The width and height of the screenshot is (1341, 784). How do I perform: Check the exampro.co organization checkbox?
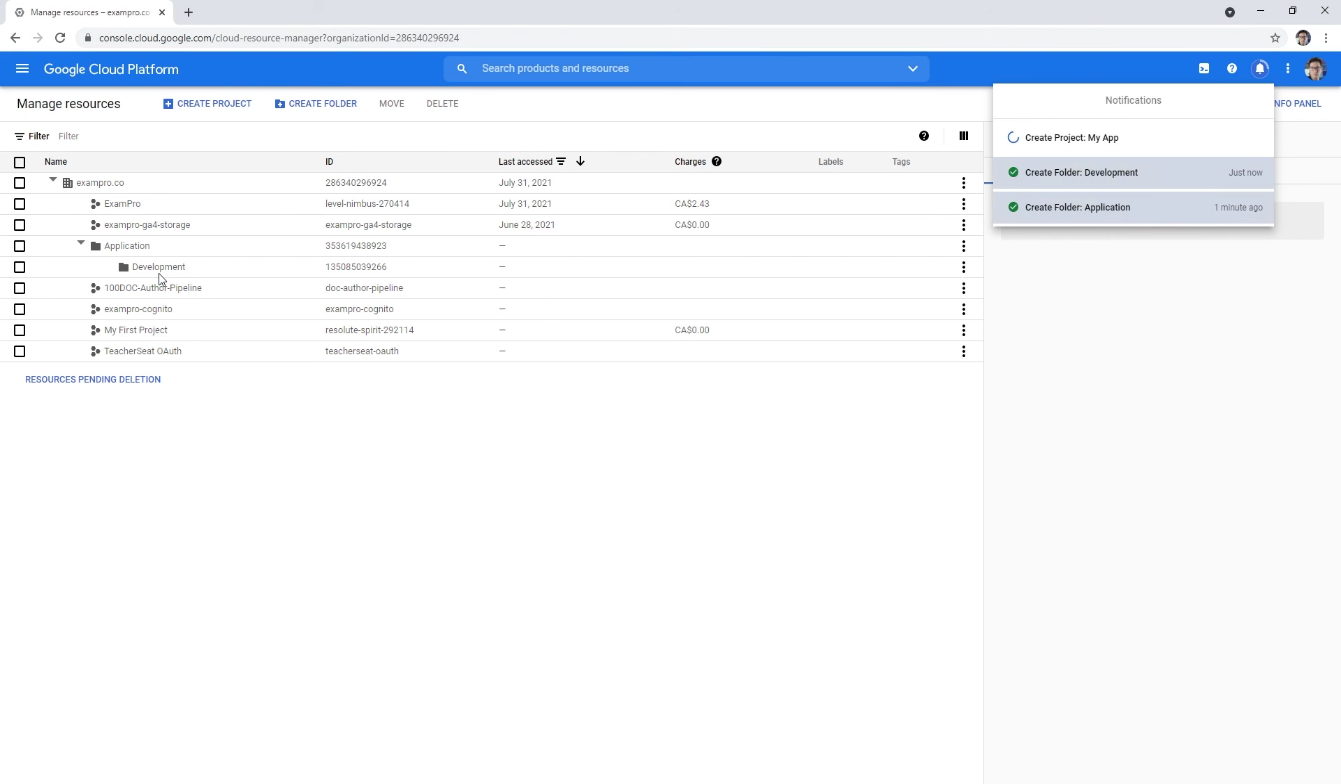19,183
